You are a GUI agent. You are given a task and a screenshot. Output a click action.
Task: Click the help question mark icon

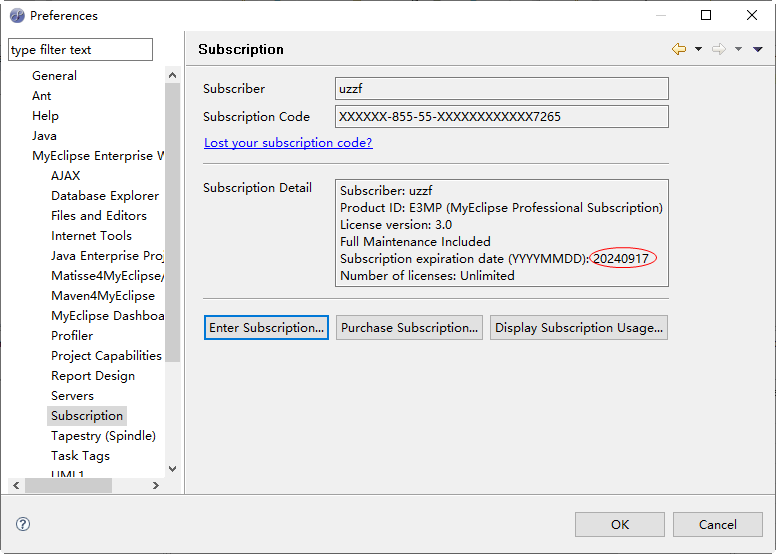point(23,524)
